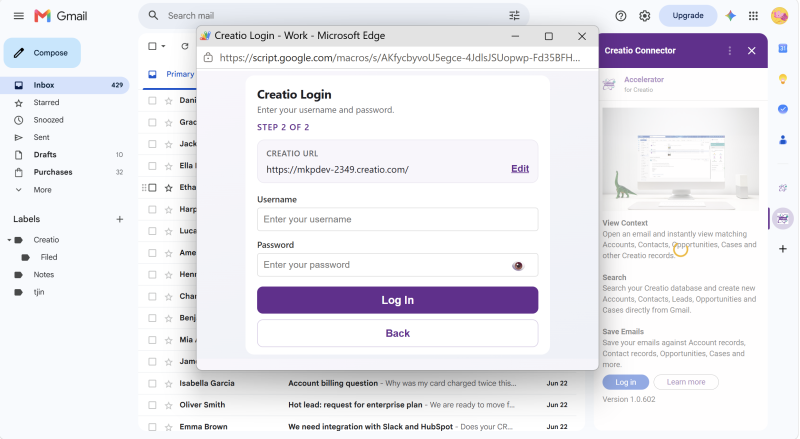Check the Emma Brown email checkbox
800x439 pixels.
[x=152, y=427]
